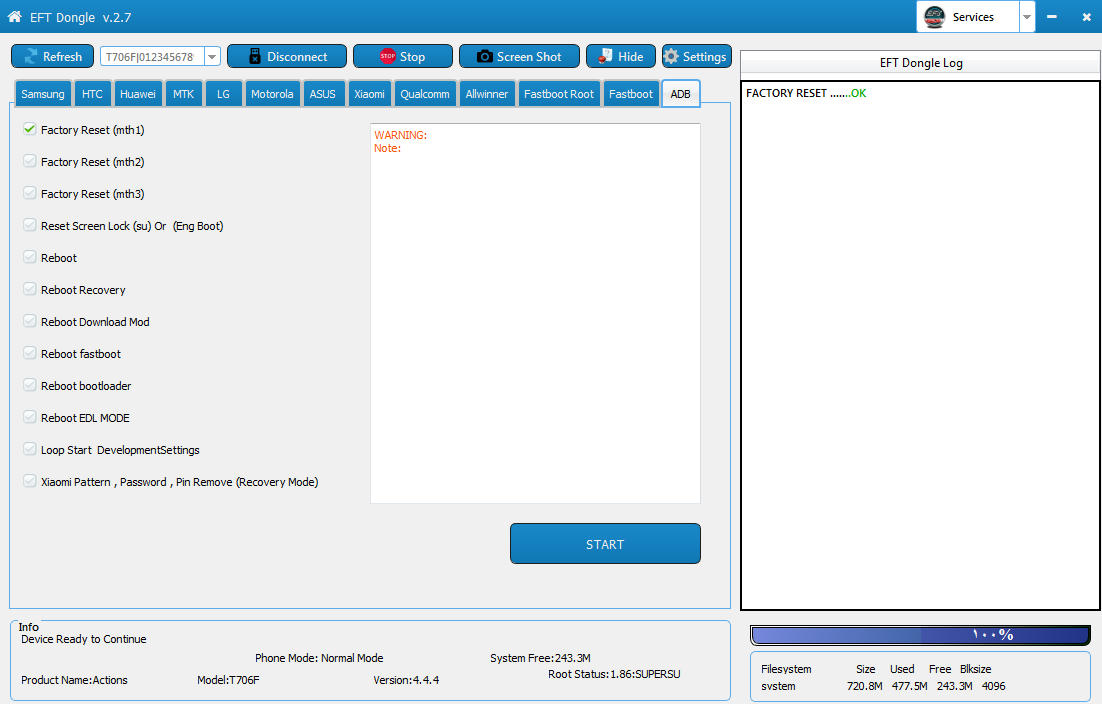Click the 100% progress bar
Viewport: 1102px width, 704px height.
(x=921, y=635)
